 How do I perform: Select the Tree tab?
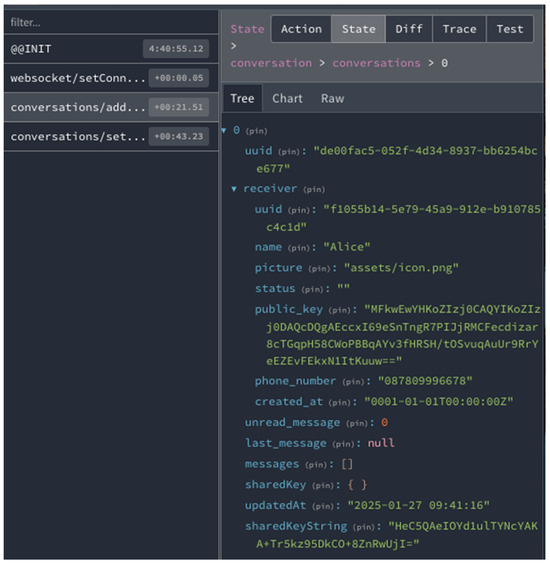pyautogui.click(x=242, y=99)
